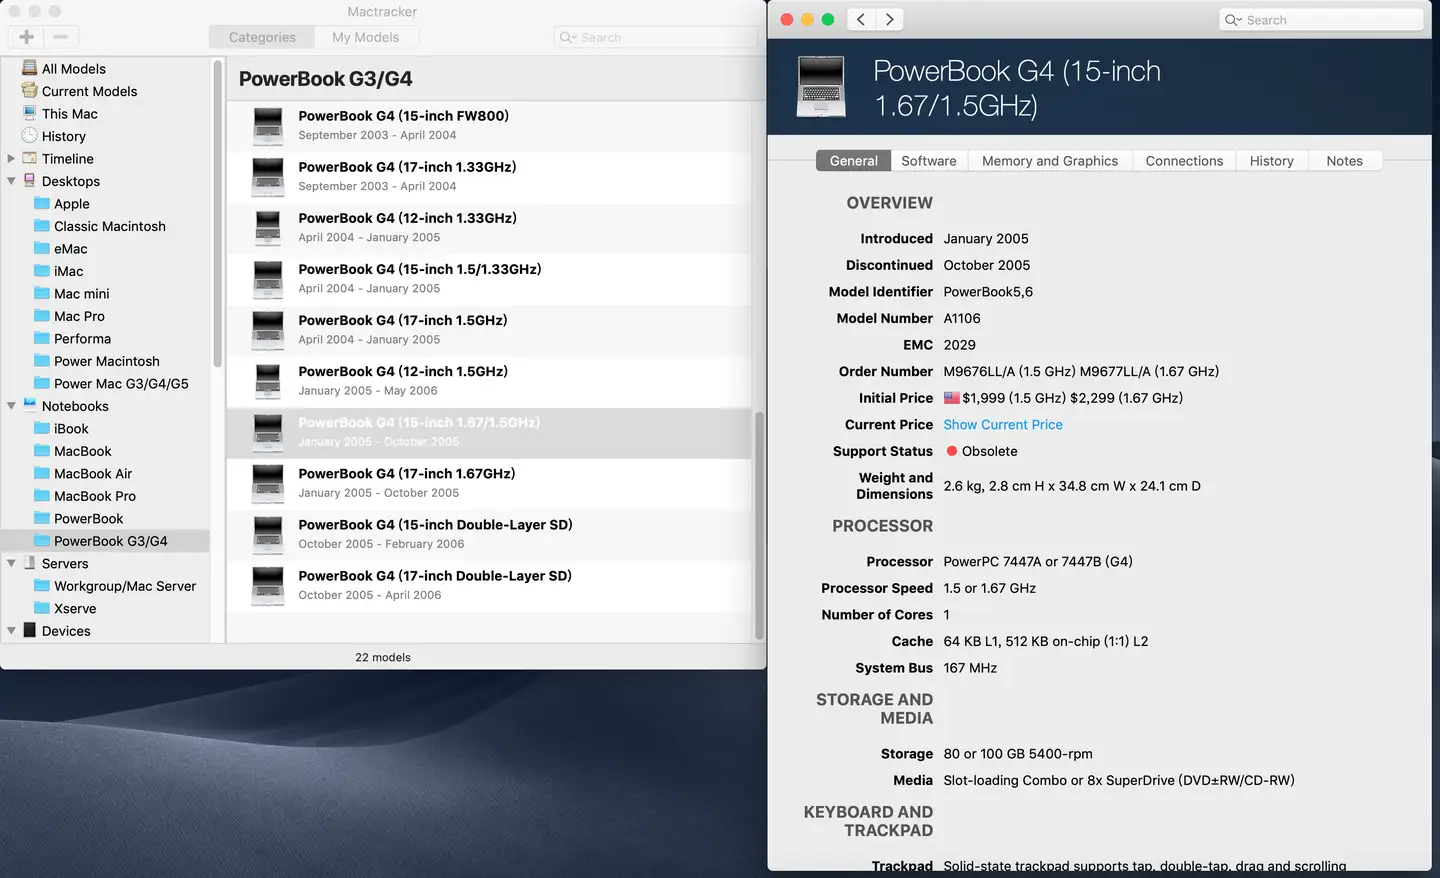
Task: Select the Power Macintosh category
Action: coord(106,361)
